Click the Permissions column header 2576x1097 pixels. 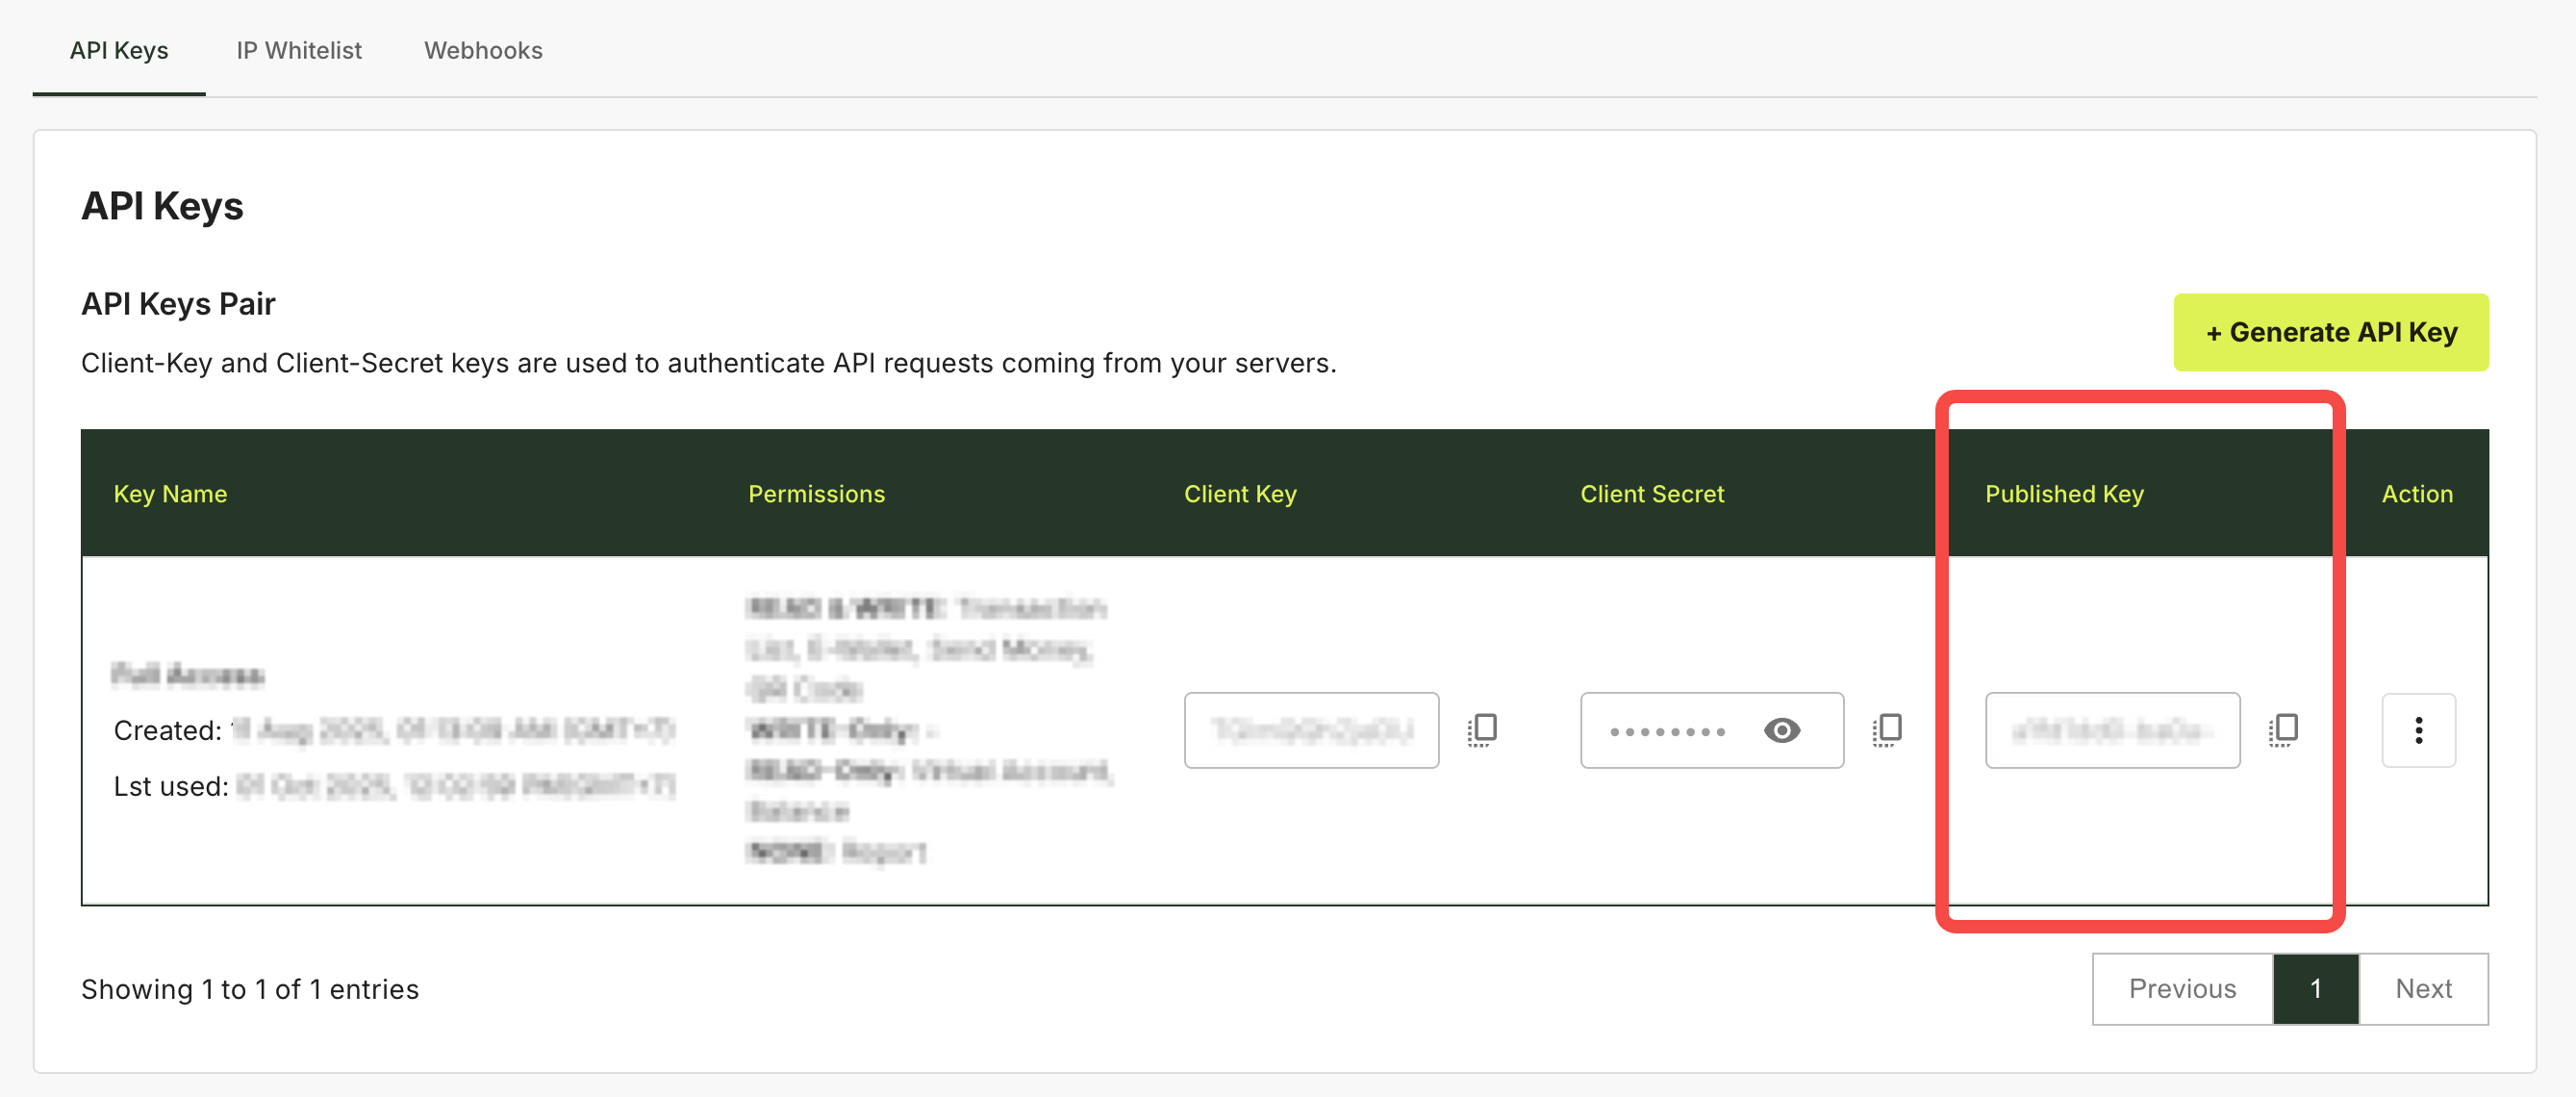[x=816, y=494]
